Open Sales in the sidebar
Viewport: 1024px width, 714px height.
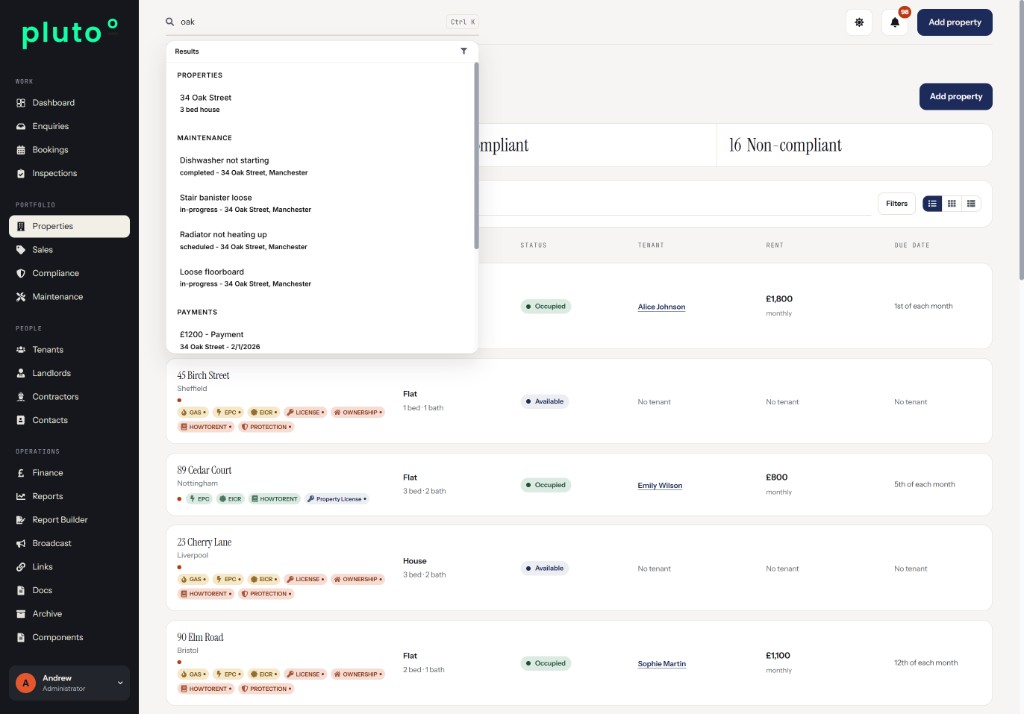point(69,250)
